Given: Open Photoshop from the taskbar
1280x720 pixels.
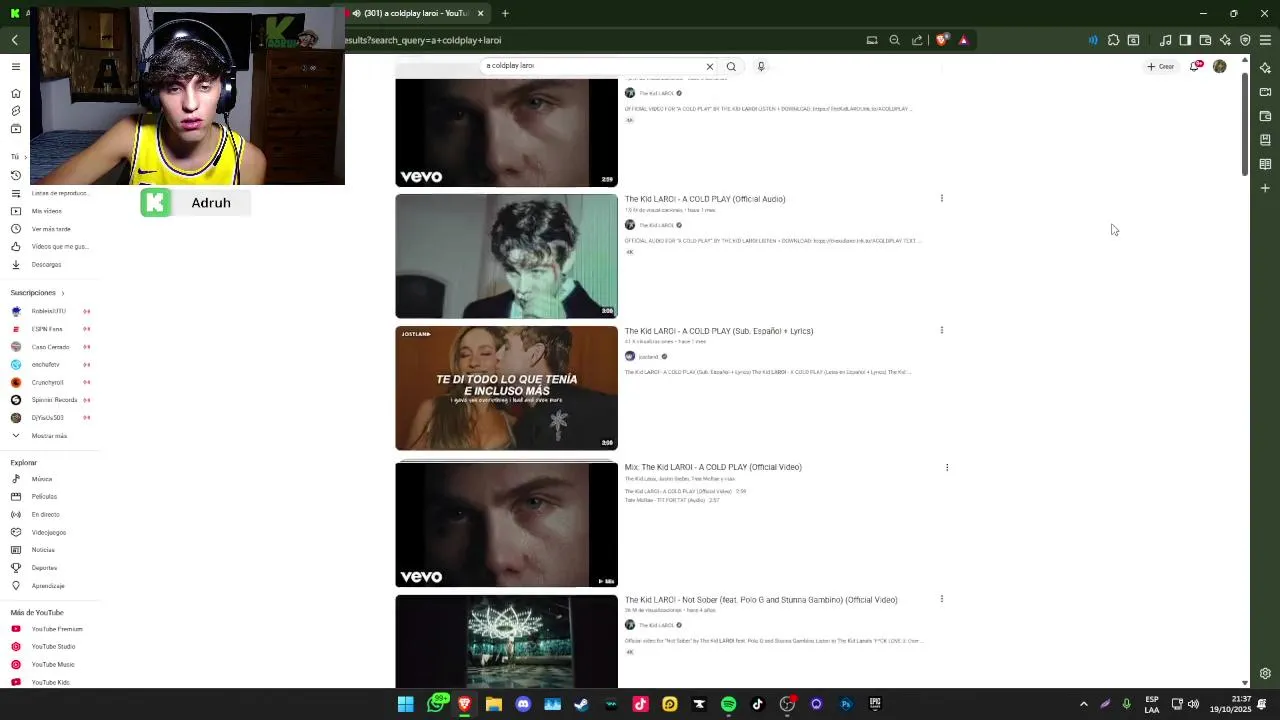Looking at the screenshot, I should (x=846, y=704).
